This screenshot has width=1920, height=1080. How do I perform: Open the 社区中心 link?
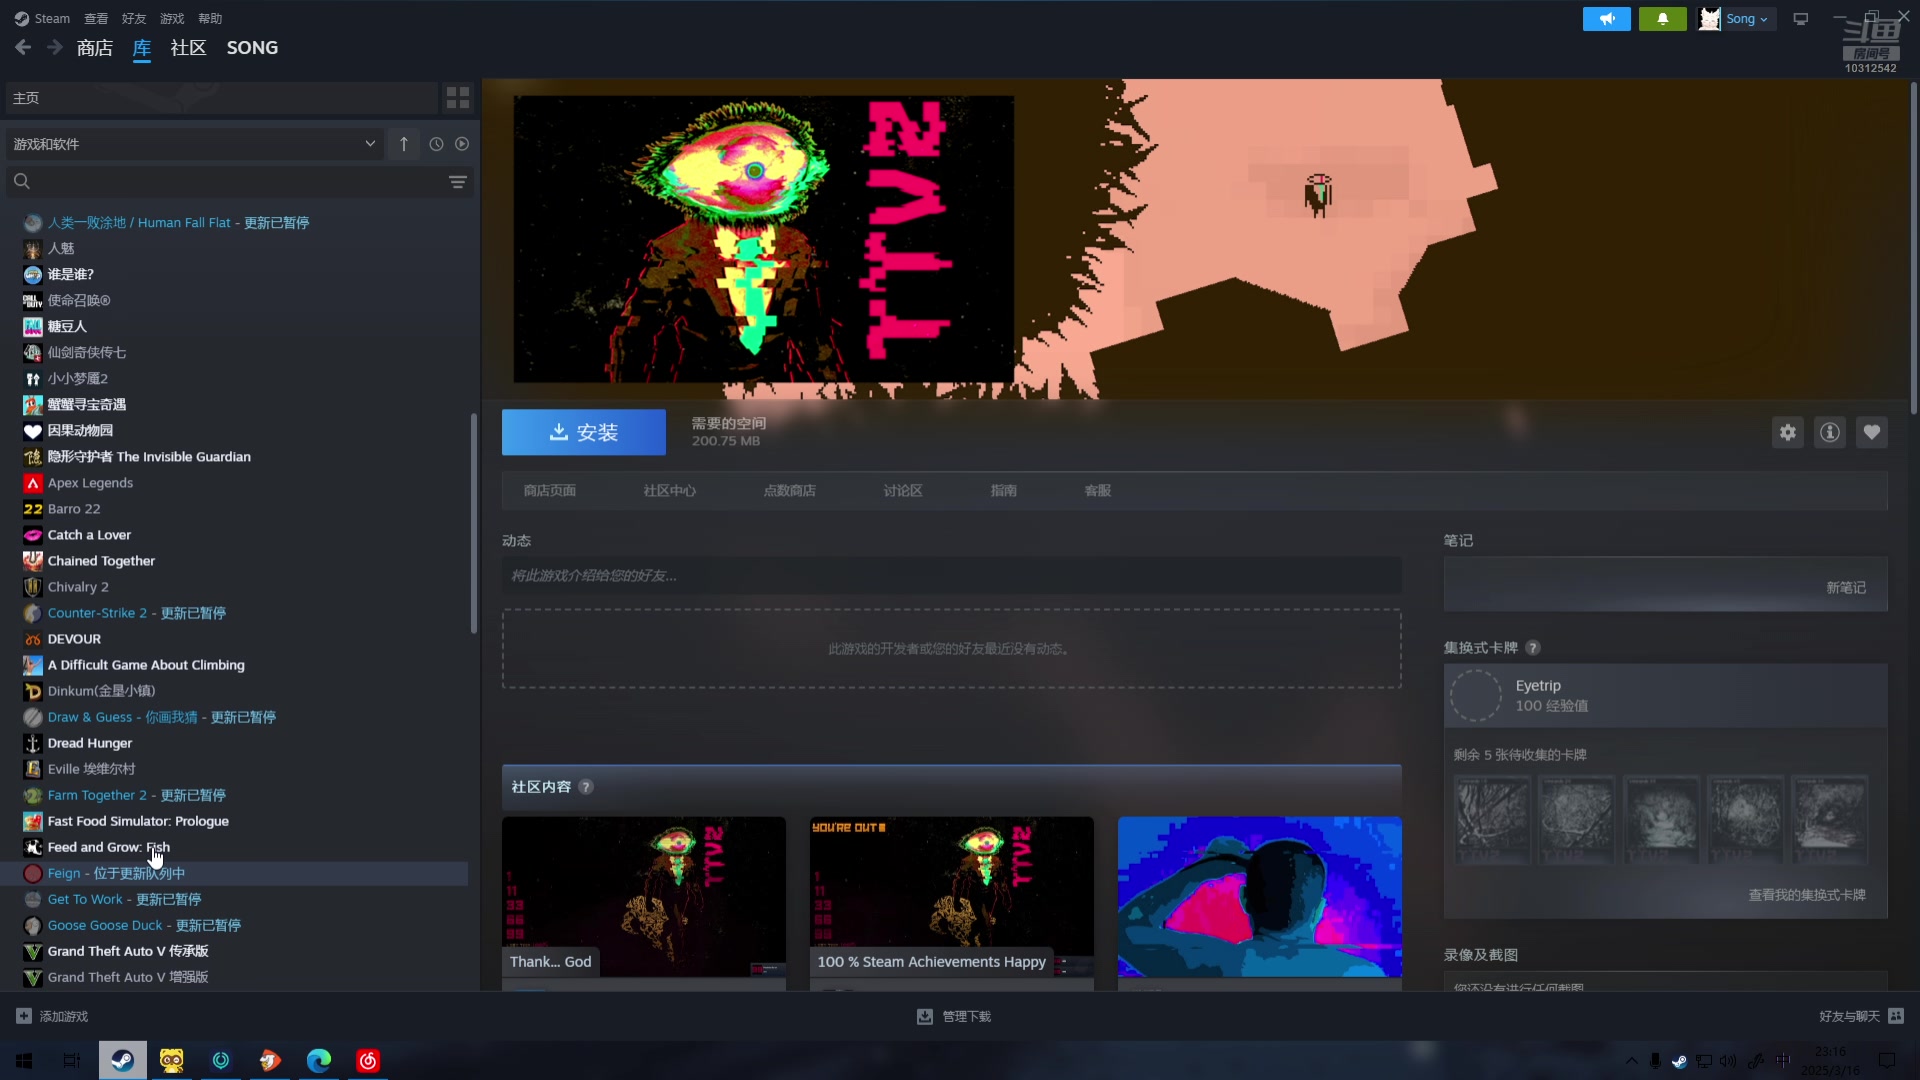coord(670,491)
